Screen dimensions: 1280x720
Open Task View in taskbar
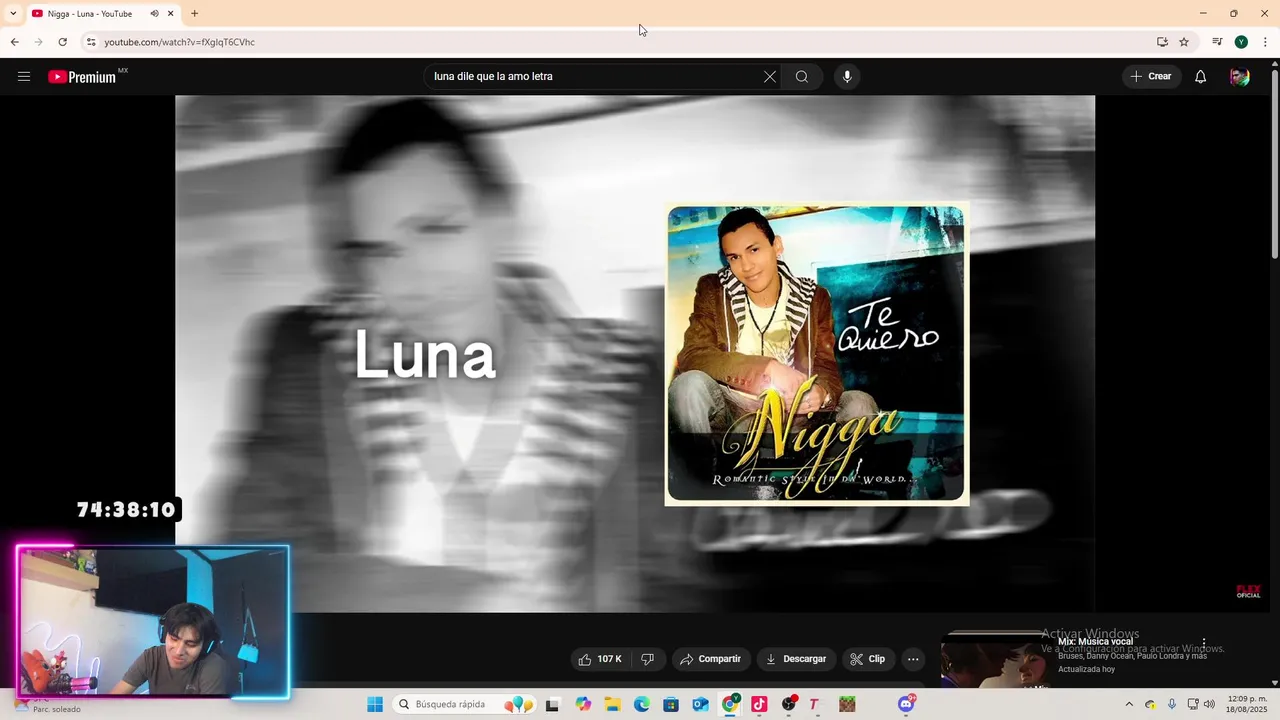point(552,704)
